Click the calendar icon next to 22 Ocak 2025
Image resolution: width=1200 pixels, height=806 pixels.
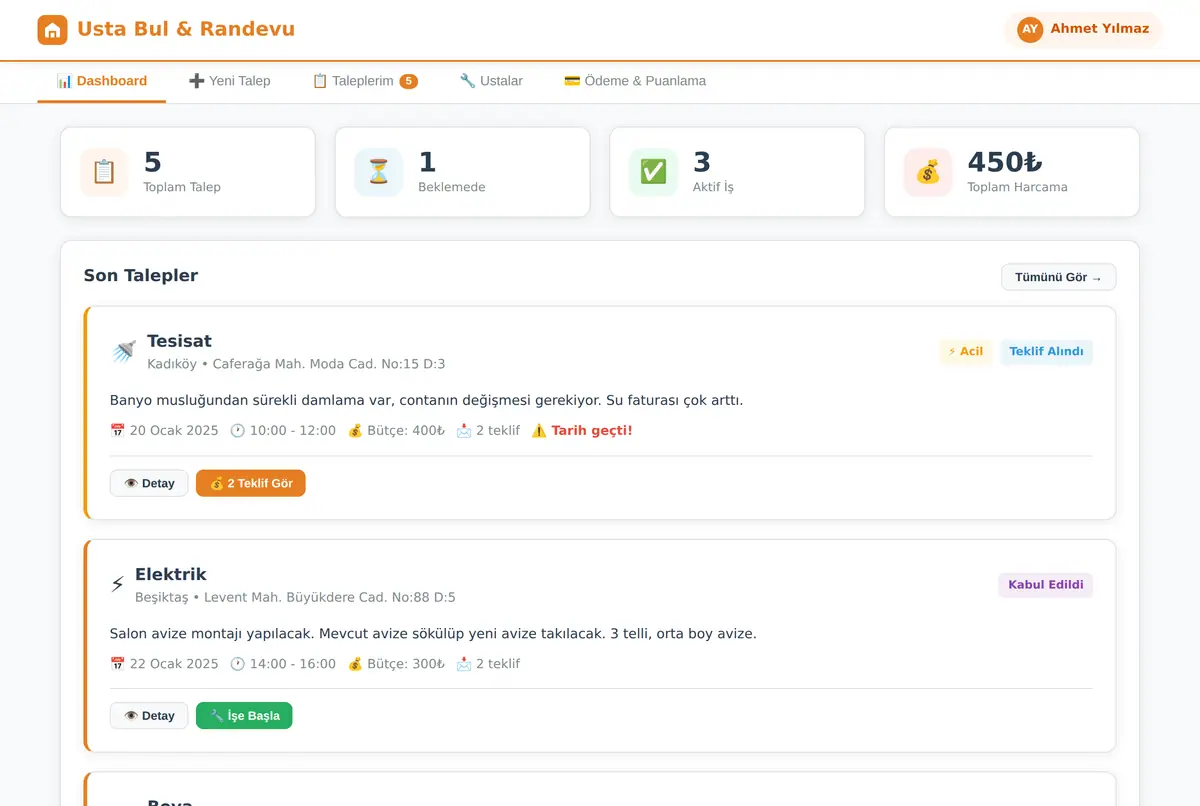coord(117,664)
